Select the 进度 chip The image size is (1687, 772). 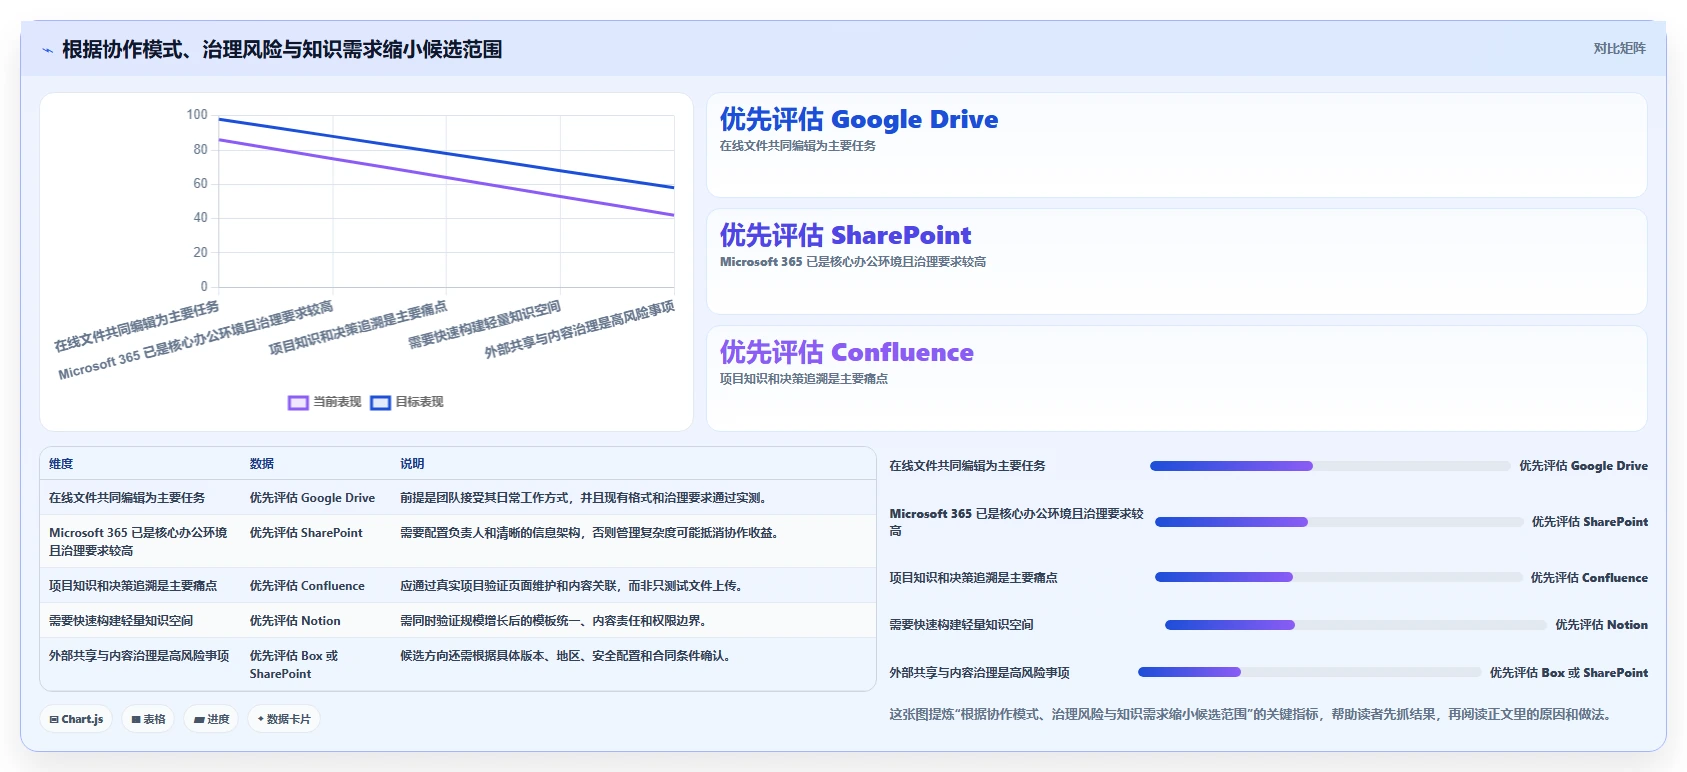tap(211, 719)
